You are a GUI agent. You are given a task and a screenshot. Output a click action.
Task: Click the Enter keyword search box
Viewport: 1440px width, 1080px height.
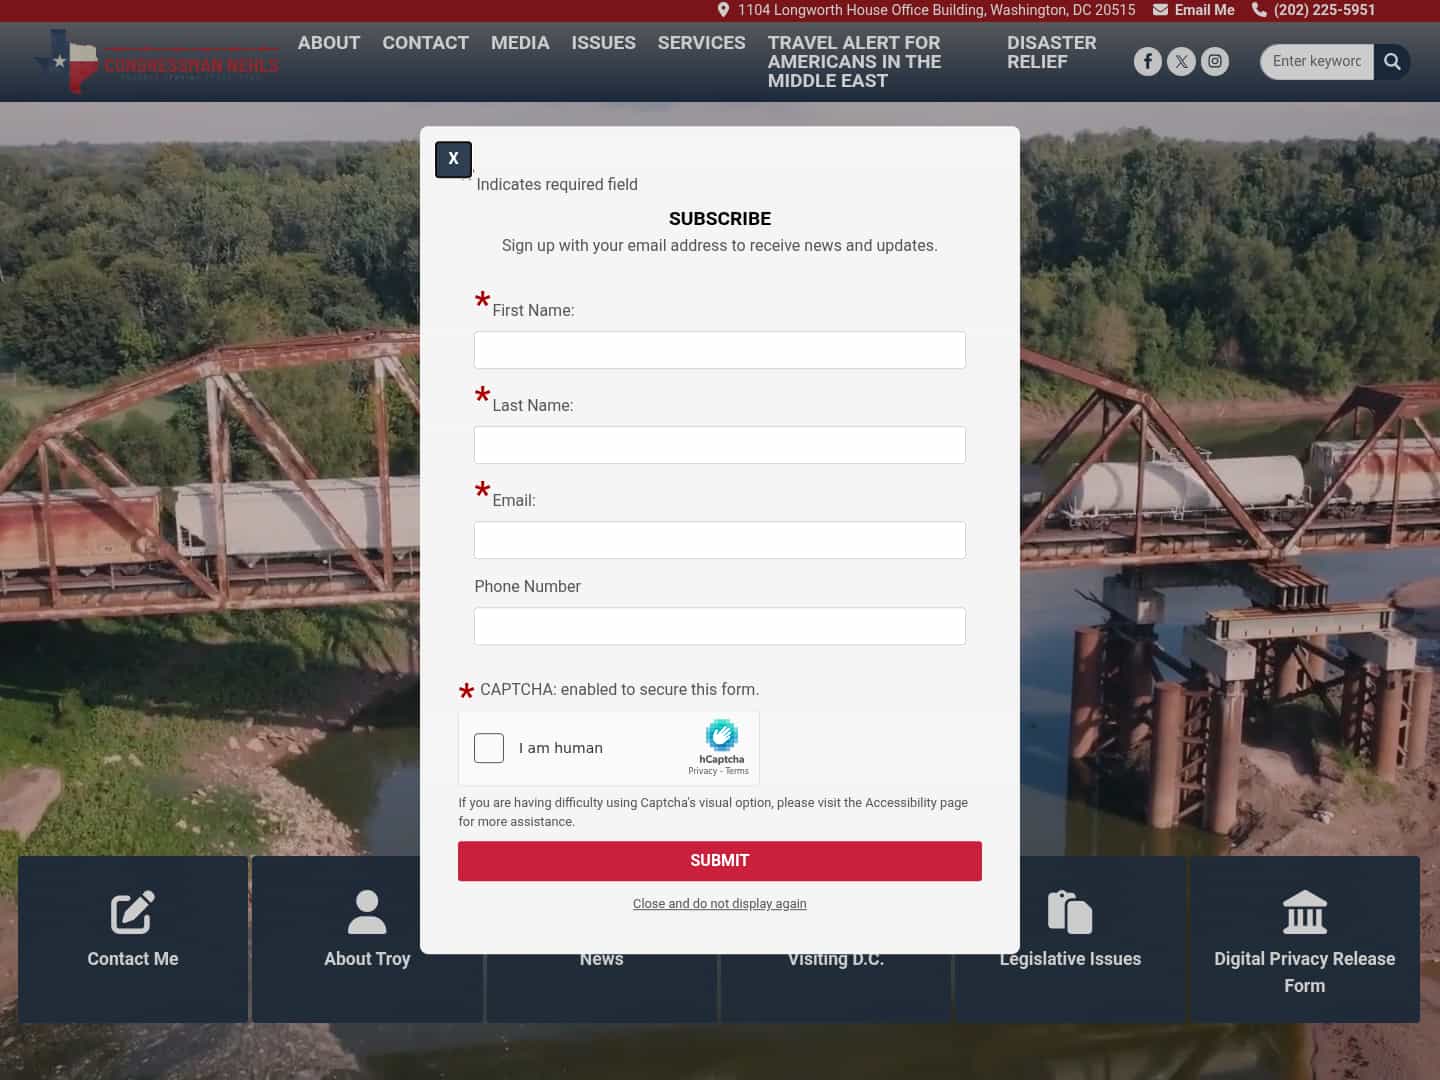coord(1317,62)
